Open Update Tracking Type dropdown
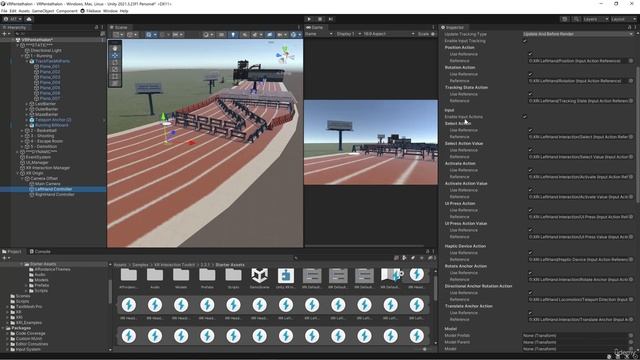640x360 pixels. [x=578, y=34]
